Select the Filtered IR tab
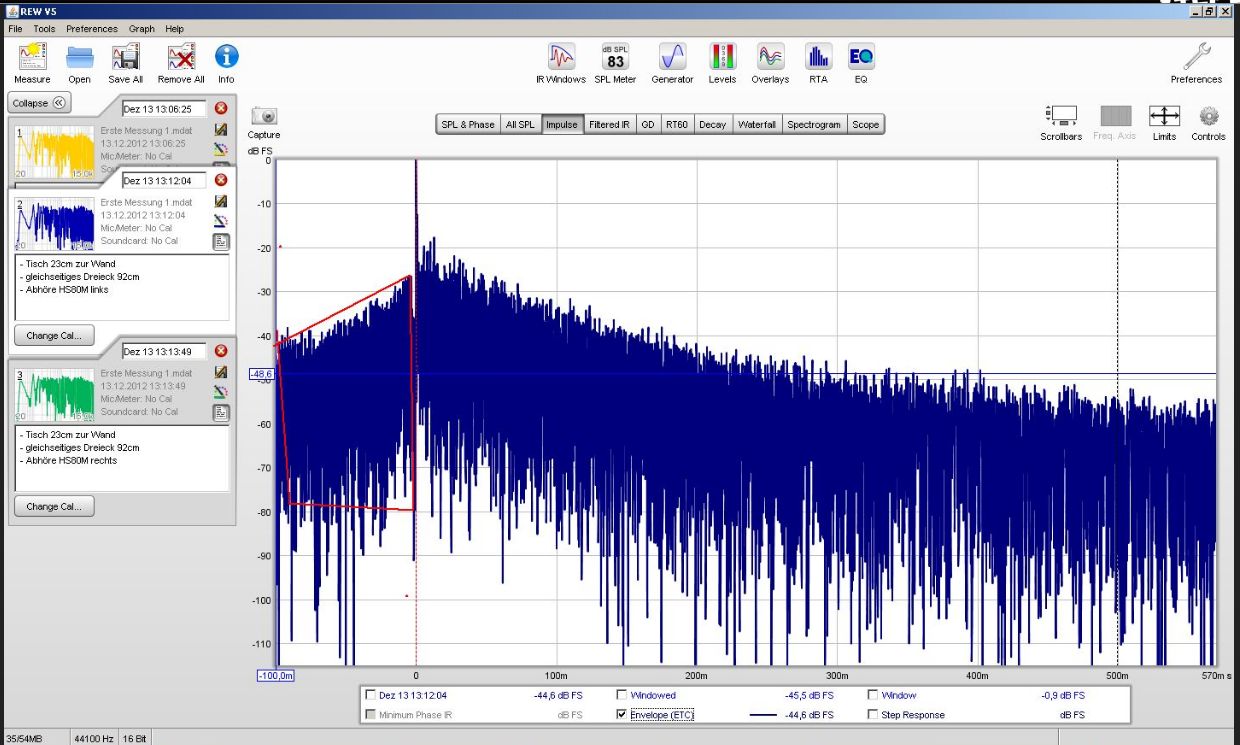This screenshot has width=1240, height=745. pos(610,125)
